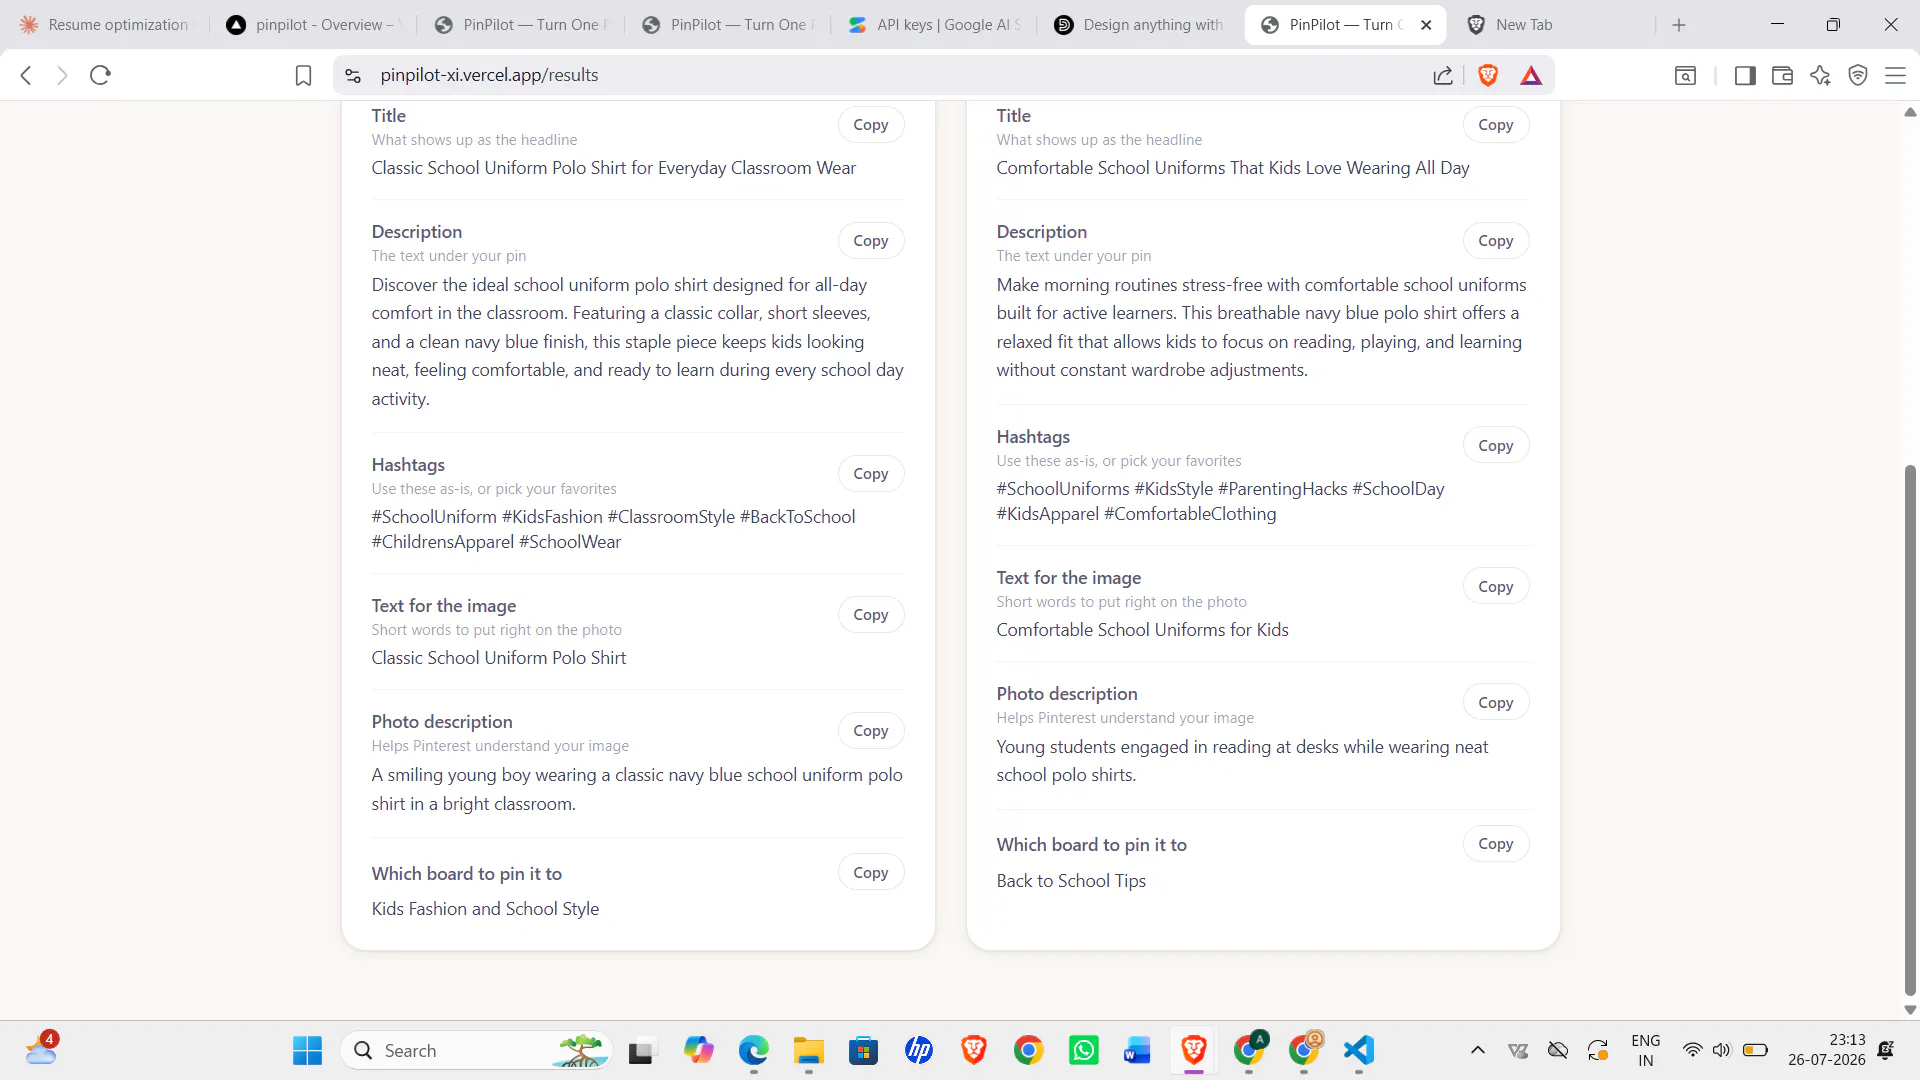Open WhatsApp from the taskbar
The image size is (1920, 1080).
pos(1084,1051)
